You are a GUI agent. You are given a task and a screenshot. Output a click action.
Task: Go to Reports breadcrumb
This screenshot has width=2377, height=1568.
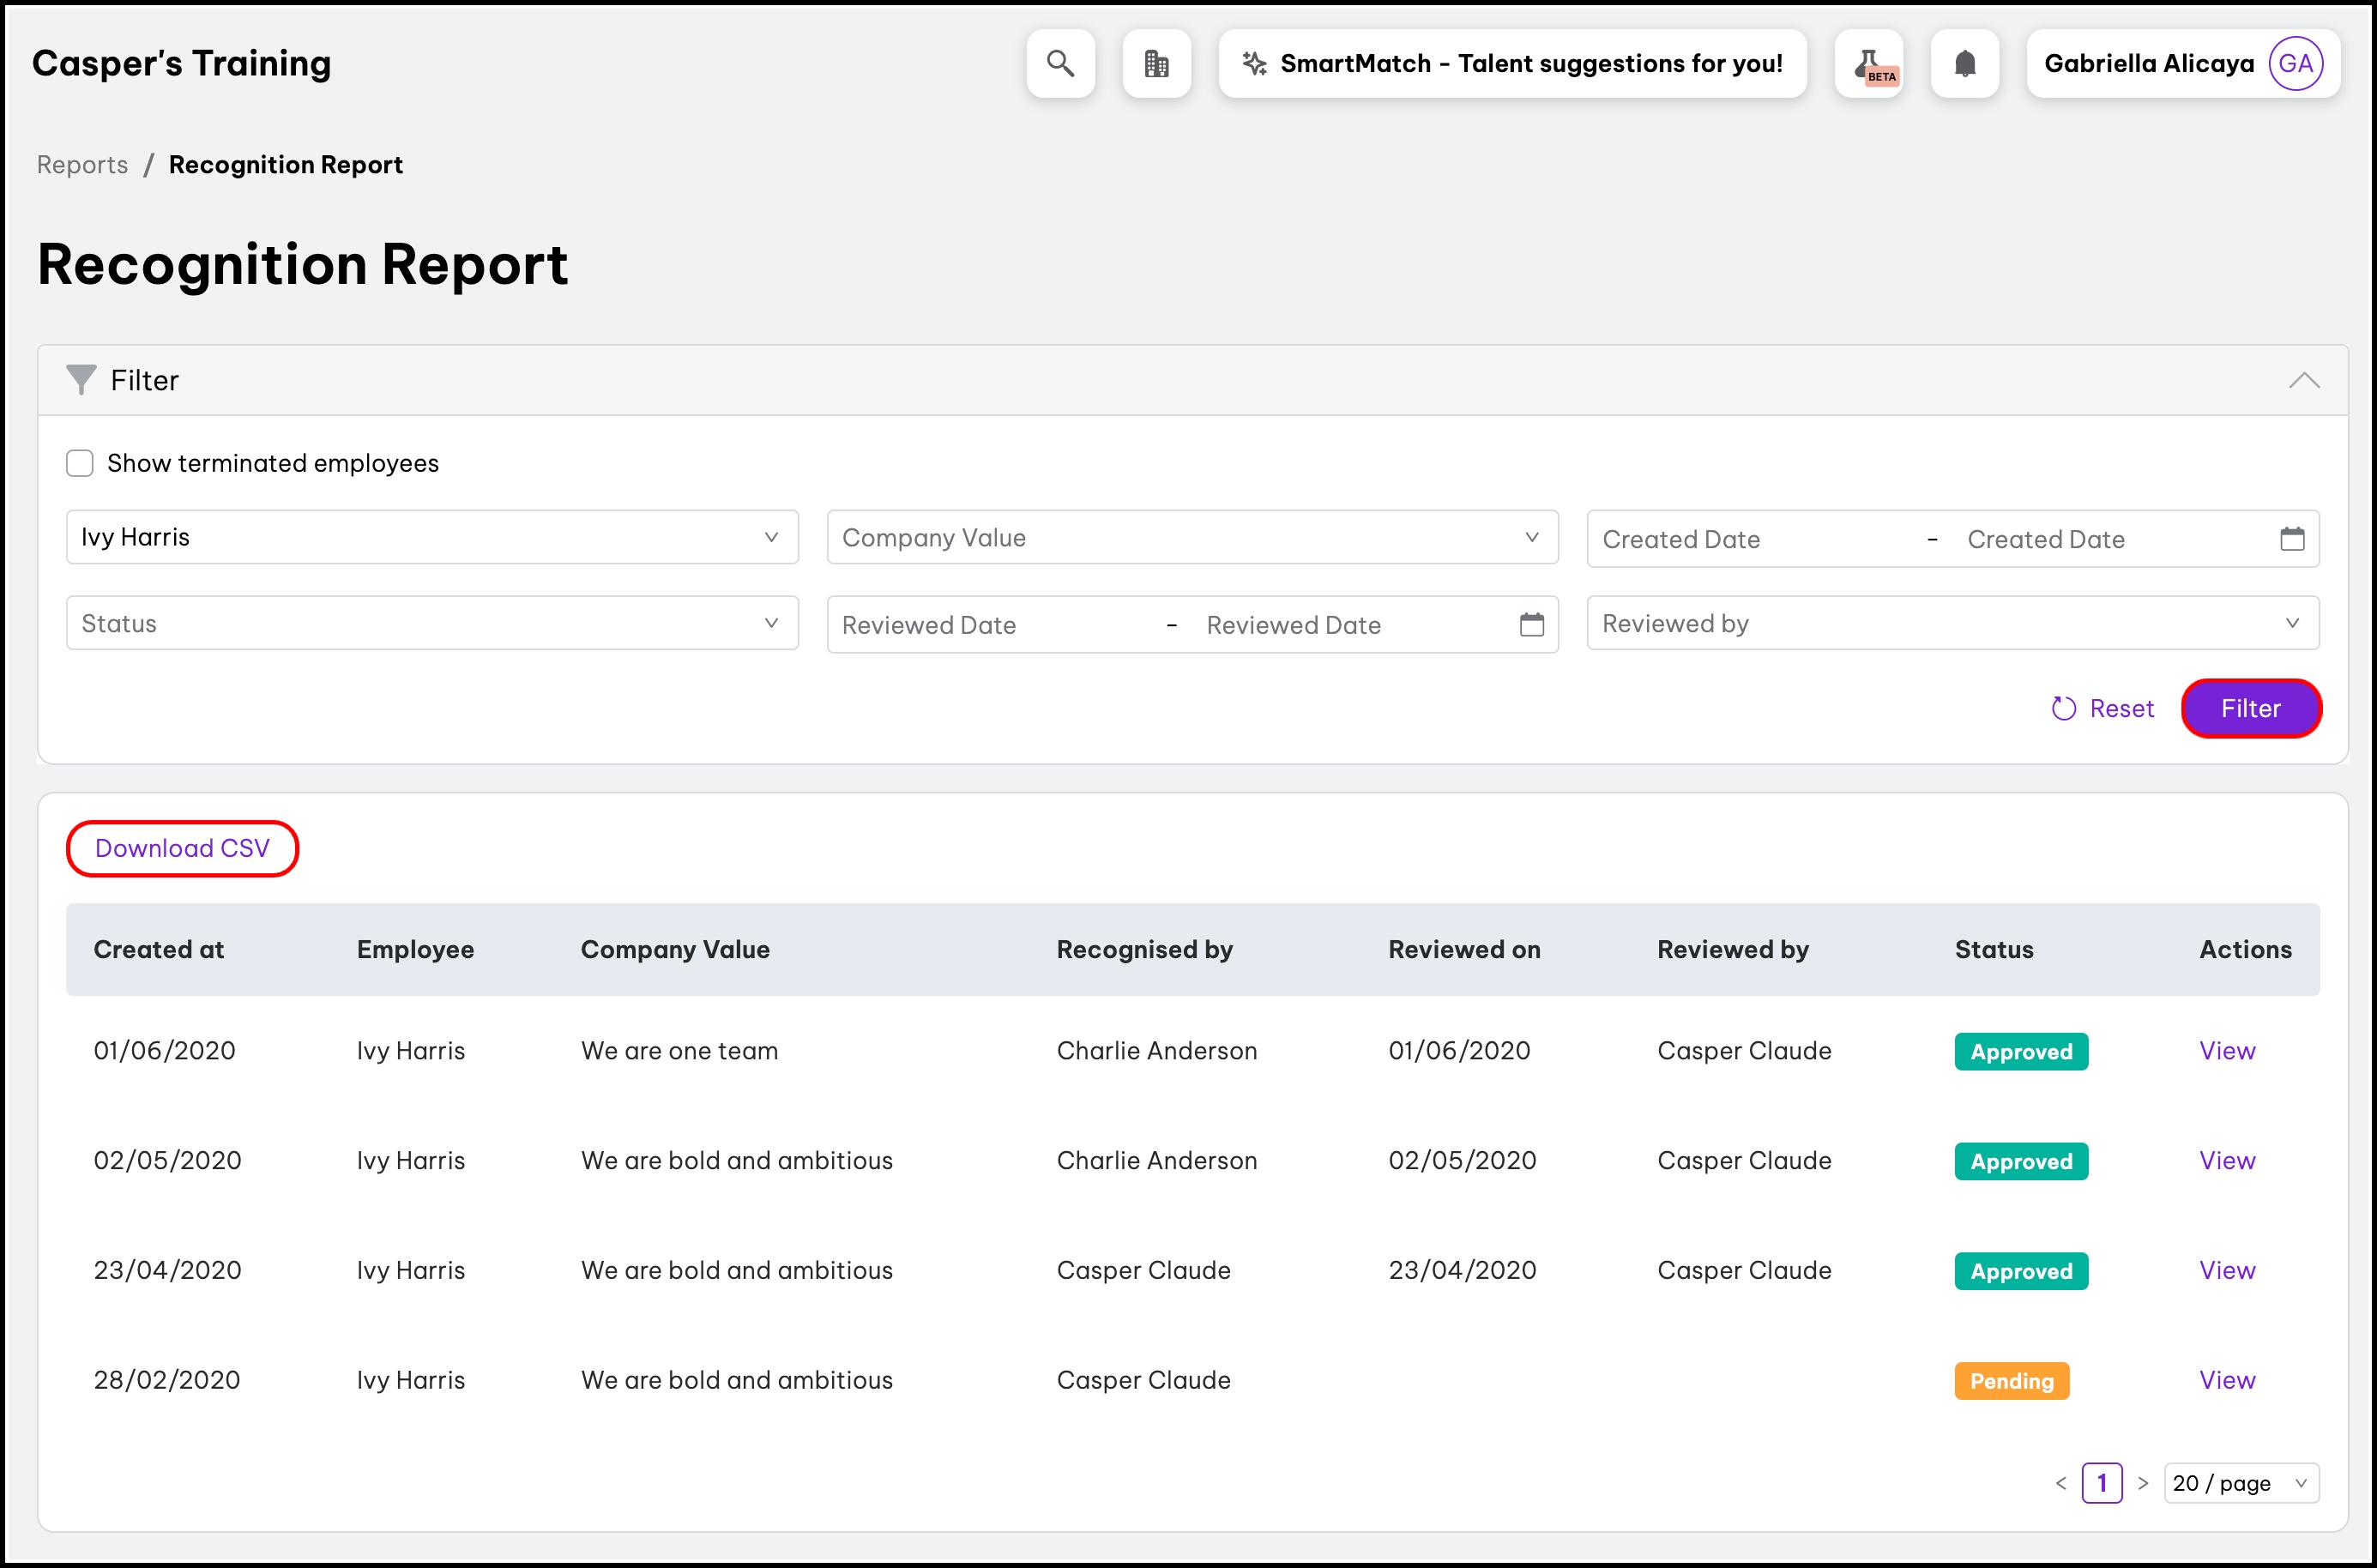[82, 165]
